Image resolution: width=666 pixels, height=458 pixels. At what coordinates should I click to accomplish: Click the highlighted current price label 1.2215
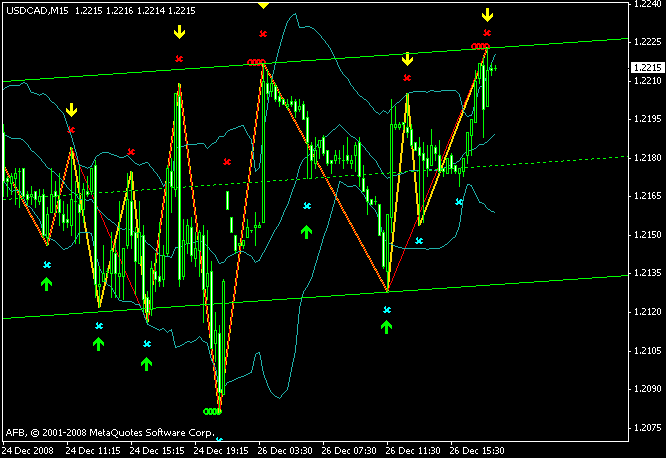point(647,68)
